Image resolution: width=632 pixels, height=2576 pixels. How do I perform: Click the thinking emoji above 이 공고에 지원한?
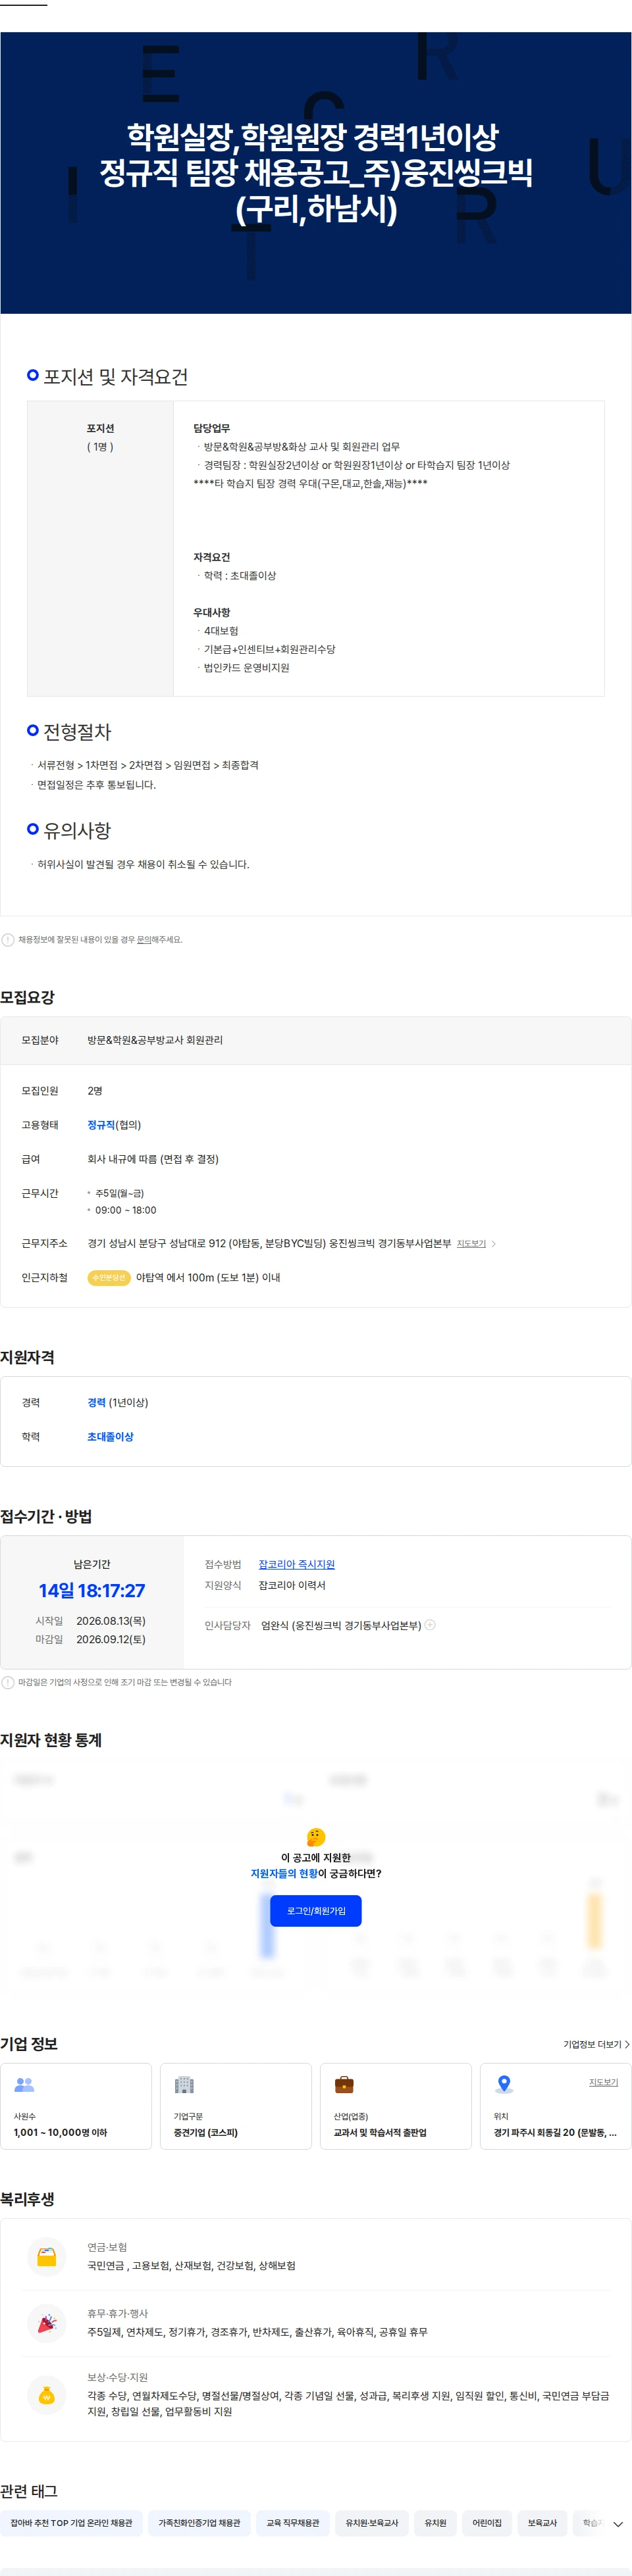(x=316, y=1837)
